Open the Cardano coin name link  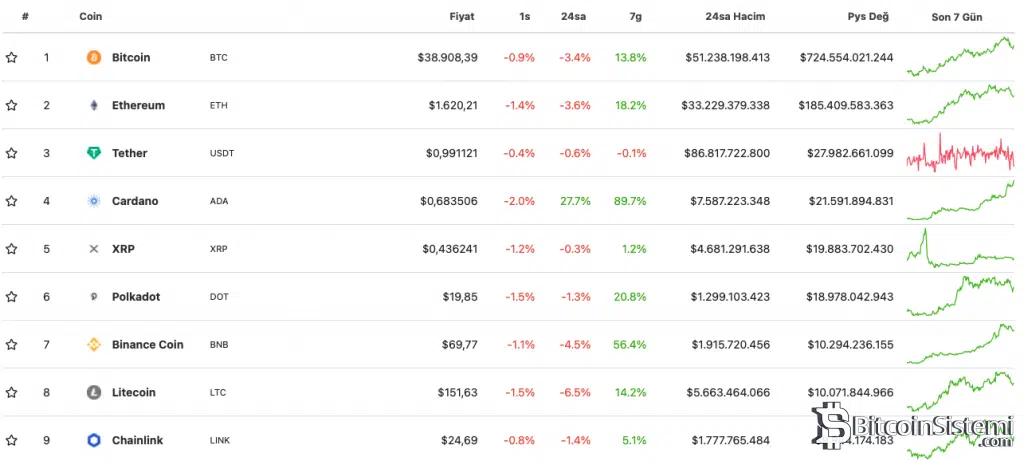[135, 201]
